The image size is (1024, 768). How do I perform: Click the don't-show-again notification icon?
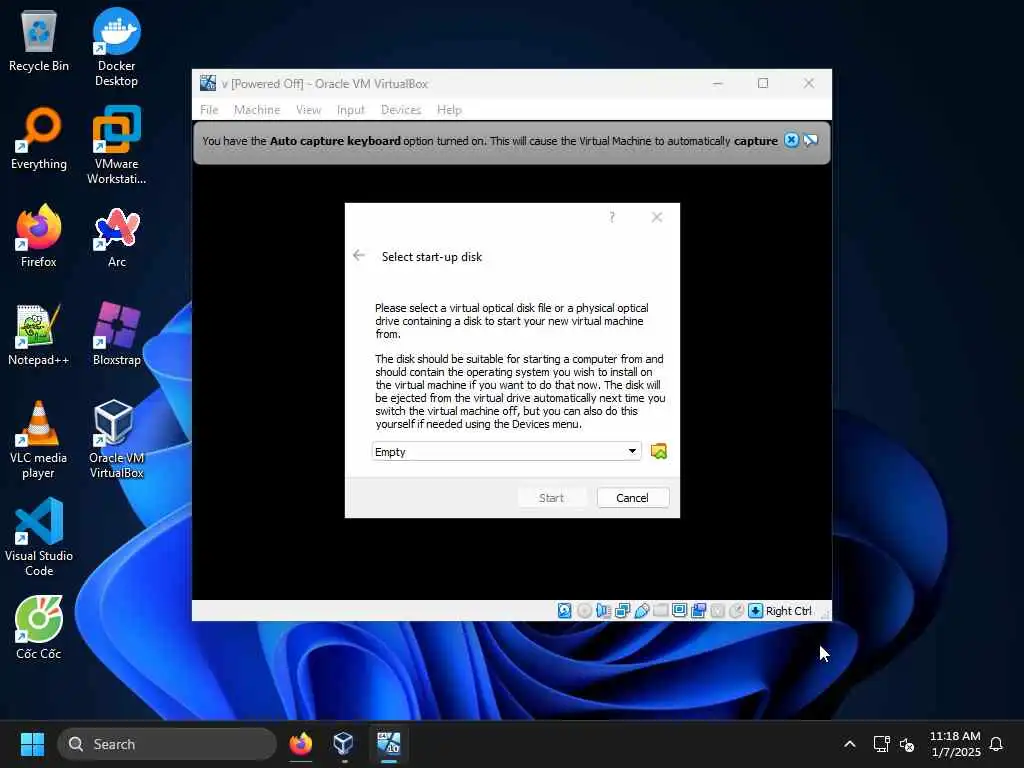810,140
